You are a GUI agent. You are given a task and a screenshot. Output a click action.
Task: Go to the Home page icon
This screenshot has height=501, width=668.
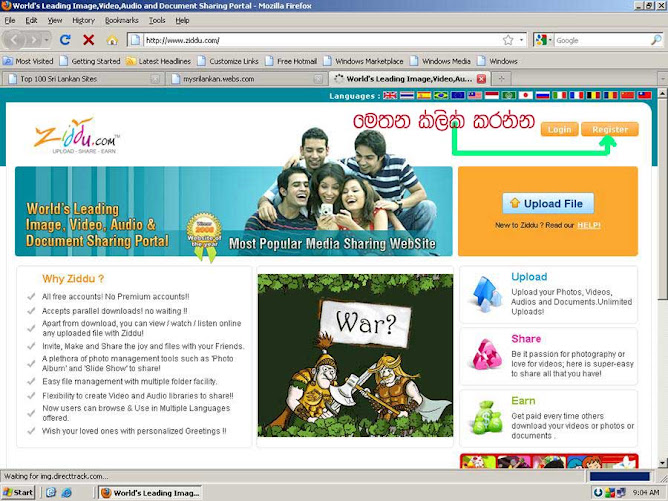click(x=112, y=40)
